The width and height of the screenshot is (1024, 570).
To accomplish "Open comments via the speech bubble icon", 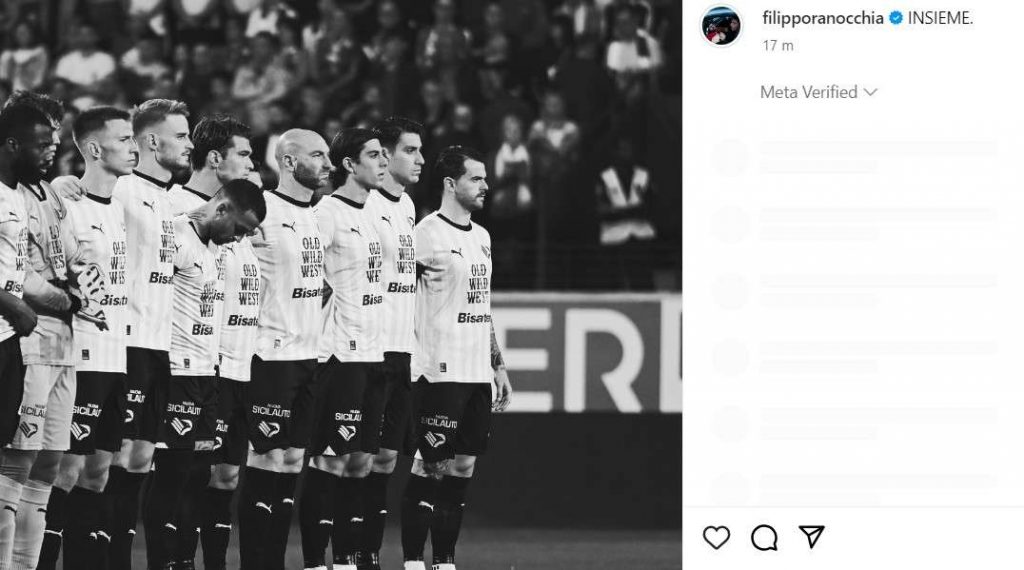I will pyautogui.click(x=763, y=537).
